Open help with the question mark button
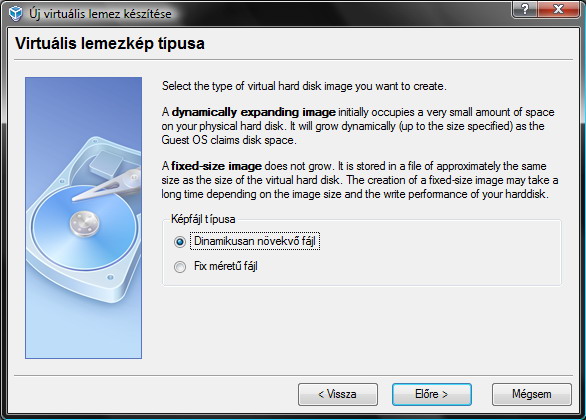 [x=525, y=8]
